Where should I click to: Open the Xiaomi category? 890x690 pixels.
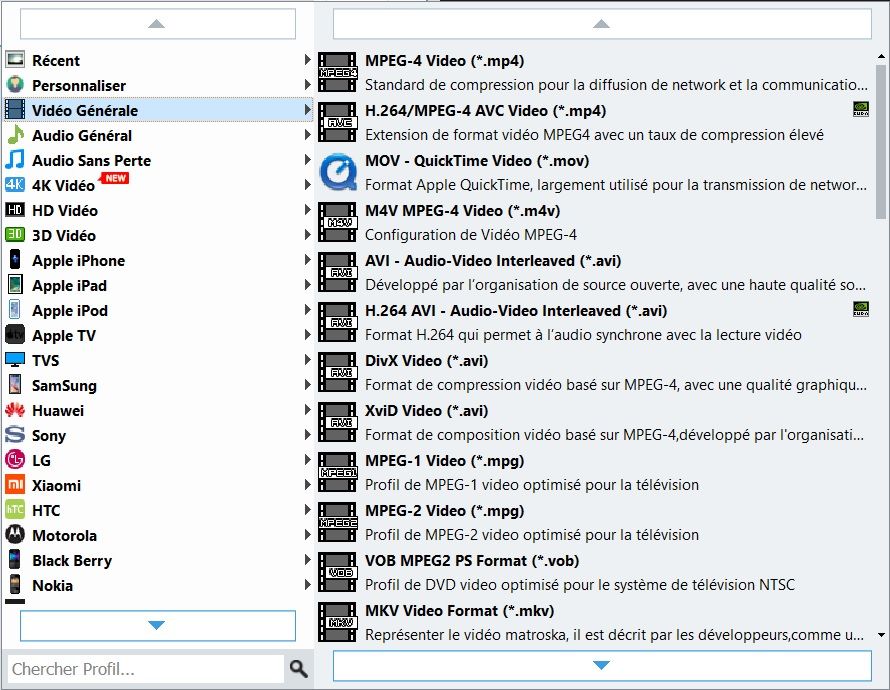[158, 485]
